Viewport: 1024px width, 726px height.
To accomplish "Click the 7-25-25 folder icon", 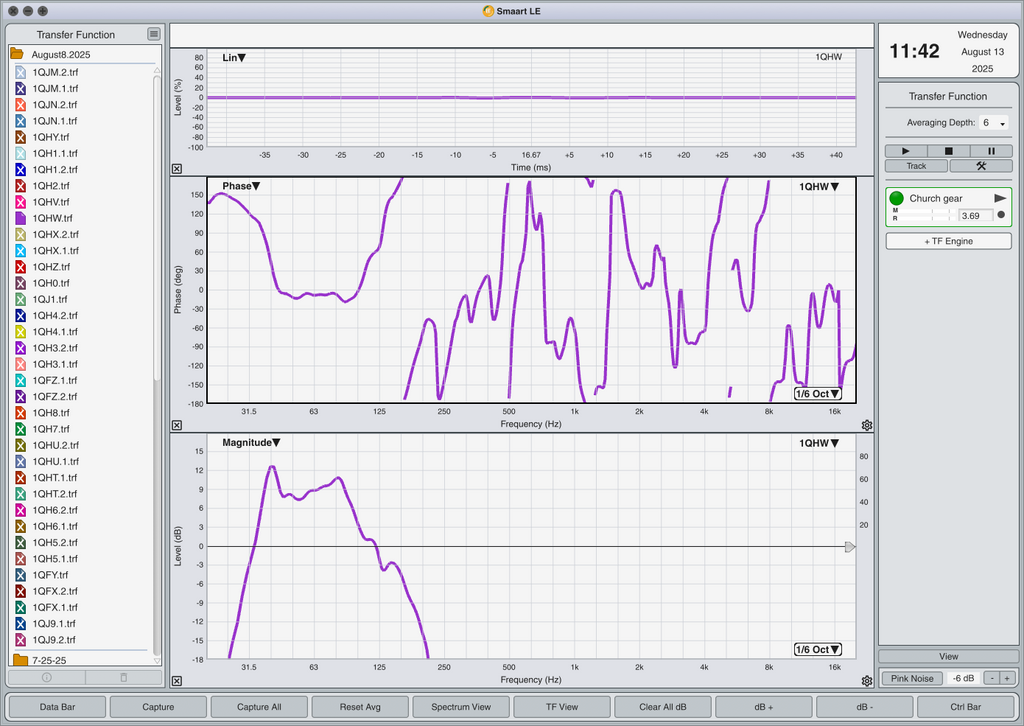I will [20, 660].
